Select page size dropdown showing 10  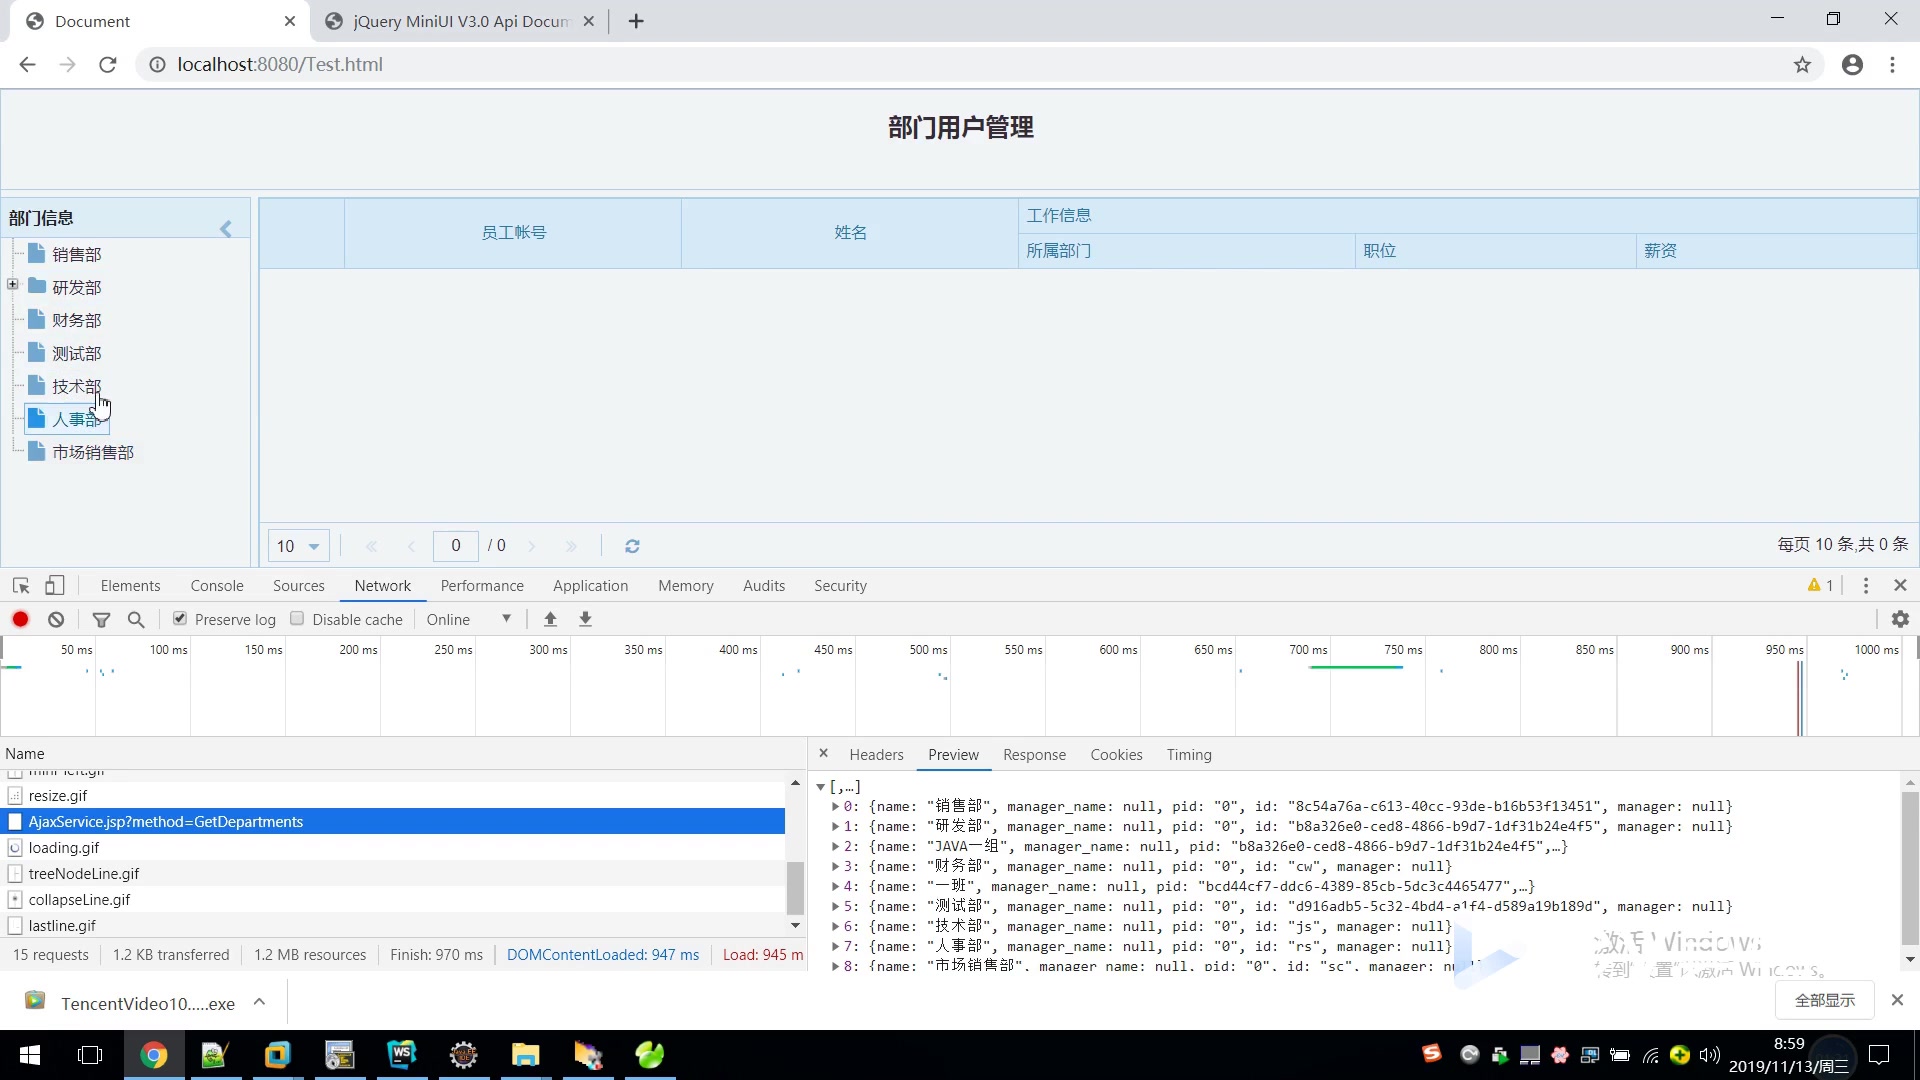pos(297,545)
